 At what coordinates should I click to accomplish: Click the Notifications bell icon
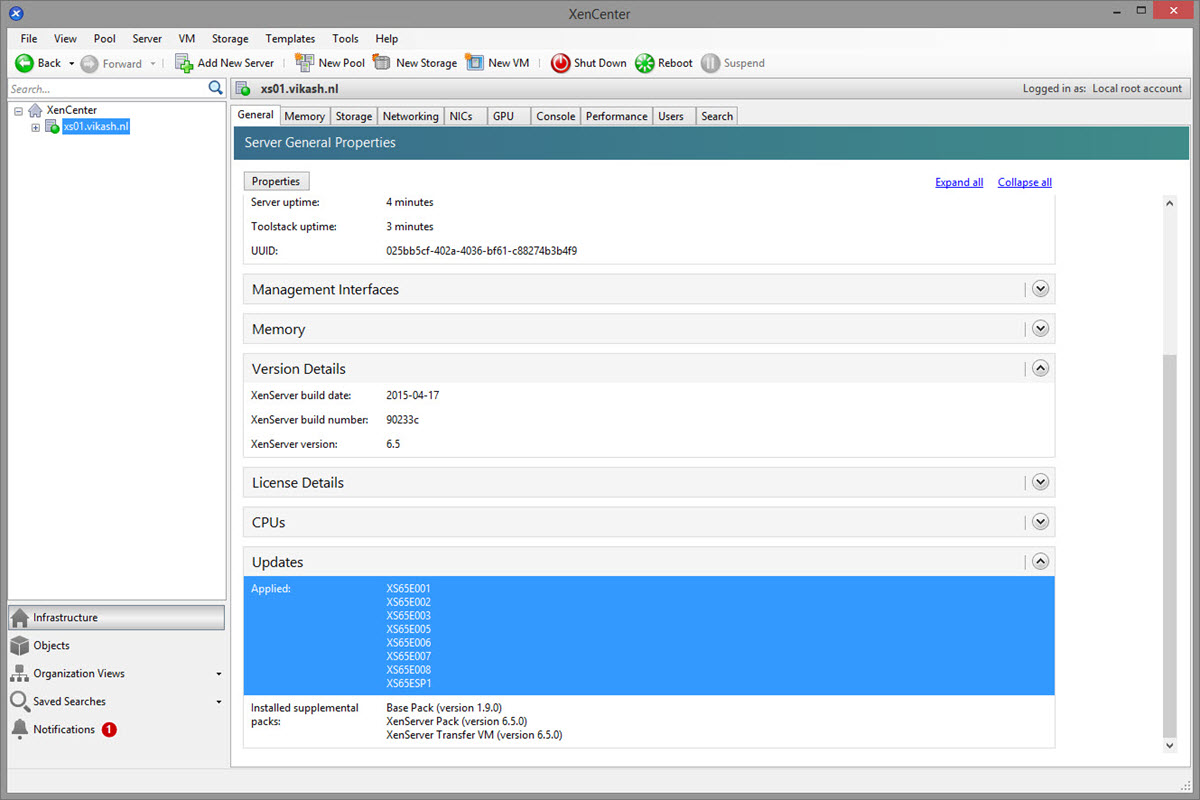click(x=19, y=730)
